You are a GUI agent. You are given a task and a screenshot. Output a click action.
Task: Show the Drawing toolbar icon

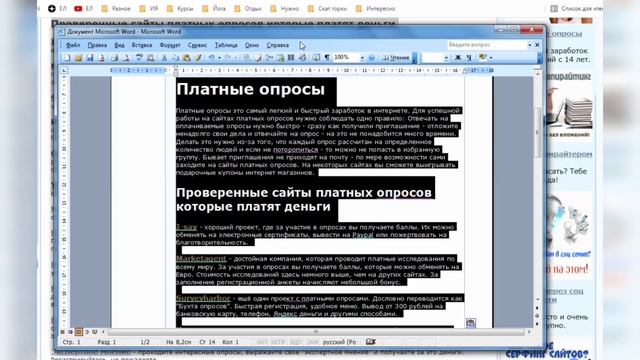click(303, 58)
